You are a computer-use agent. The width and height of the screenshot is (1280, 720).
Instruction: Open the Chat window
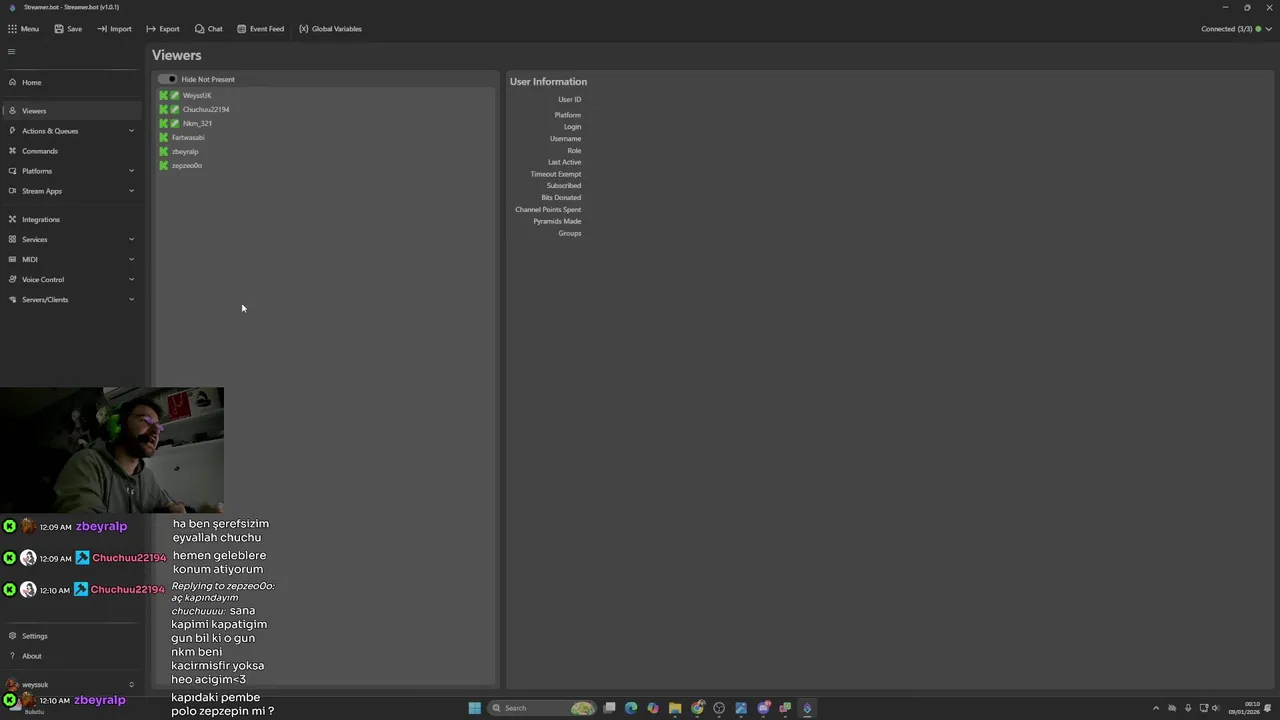[208, 29]
